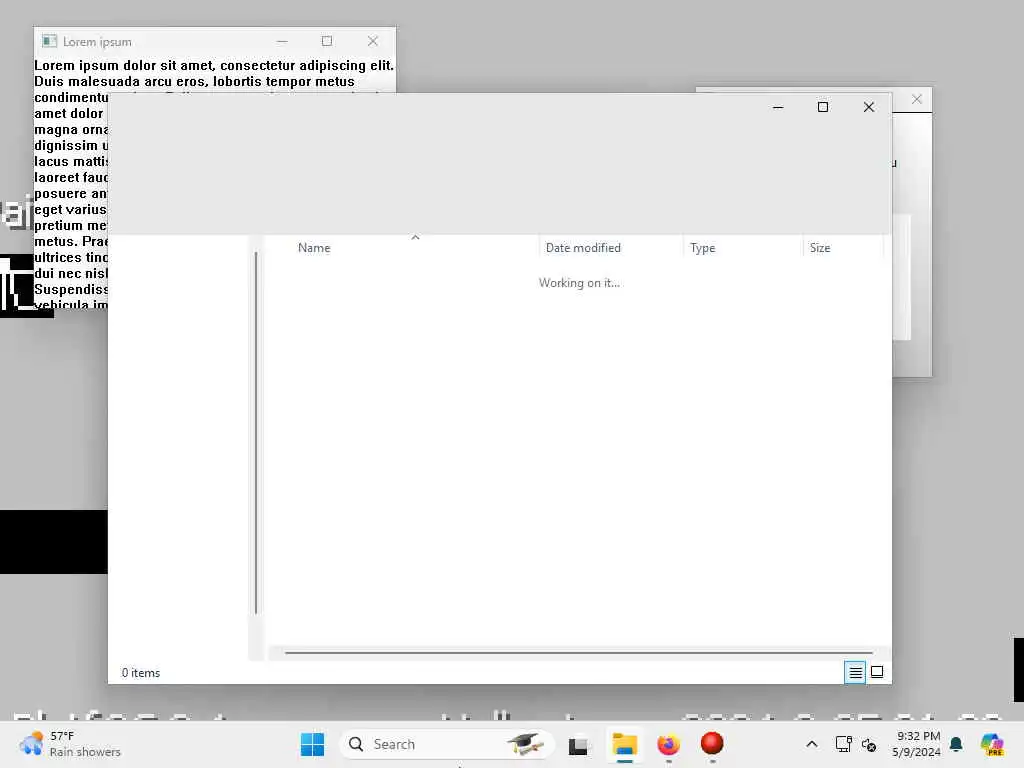The width and height of the screenshot is (1024, 768).
Task: Open the weather widget showing 57°F
Action: 70,744
